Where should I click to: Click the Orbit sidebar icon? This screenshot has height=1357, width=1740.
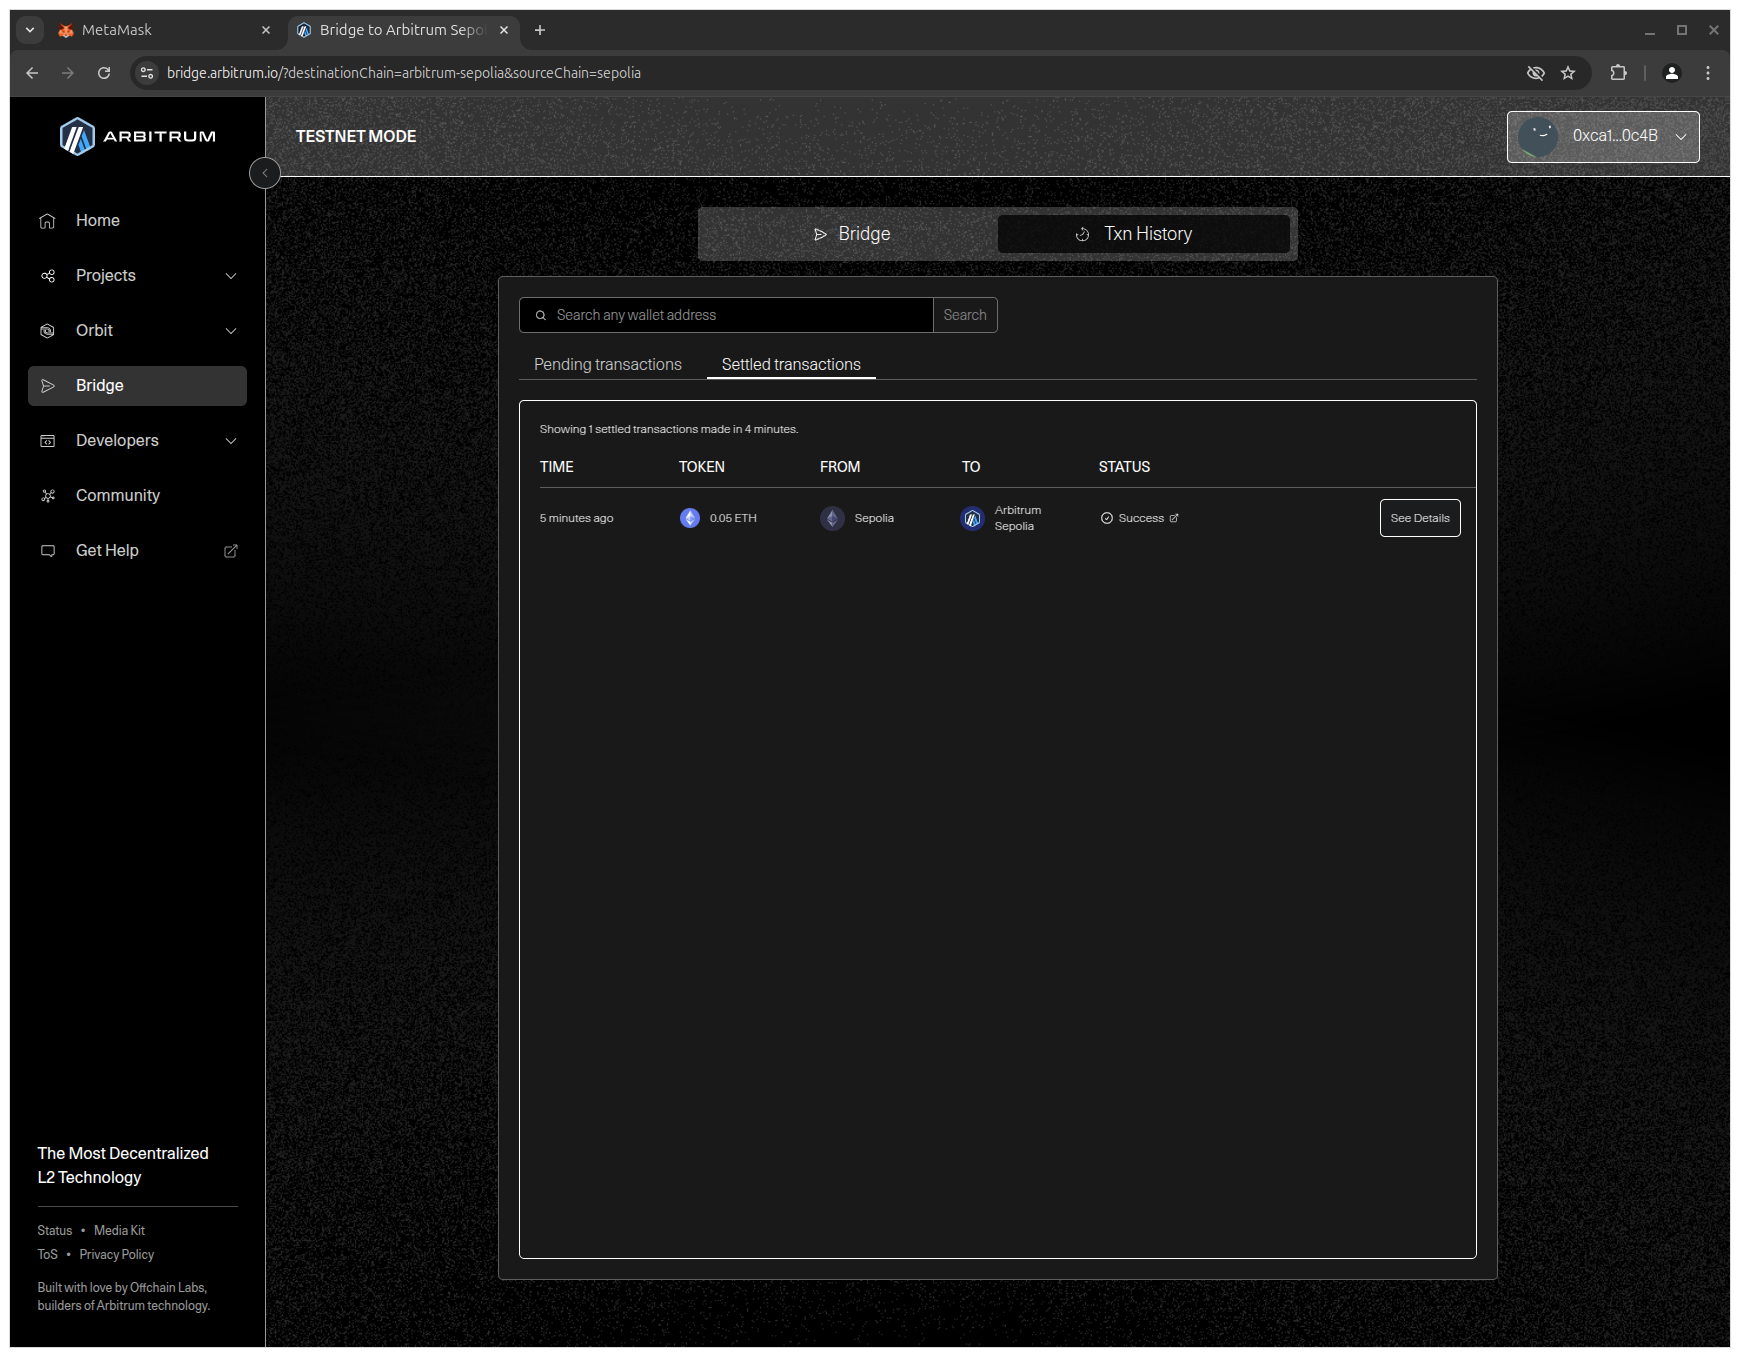click(47, 331)
